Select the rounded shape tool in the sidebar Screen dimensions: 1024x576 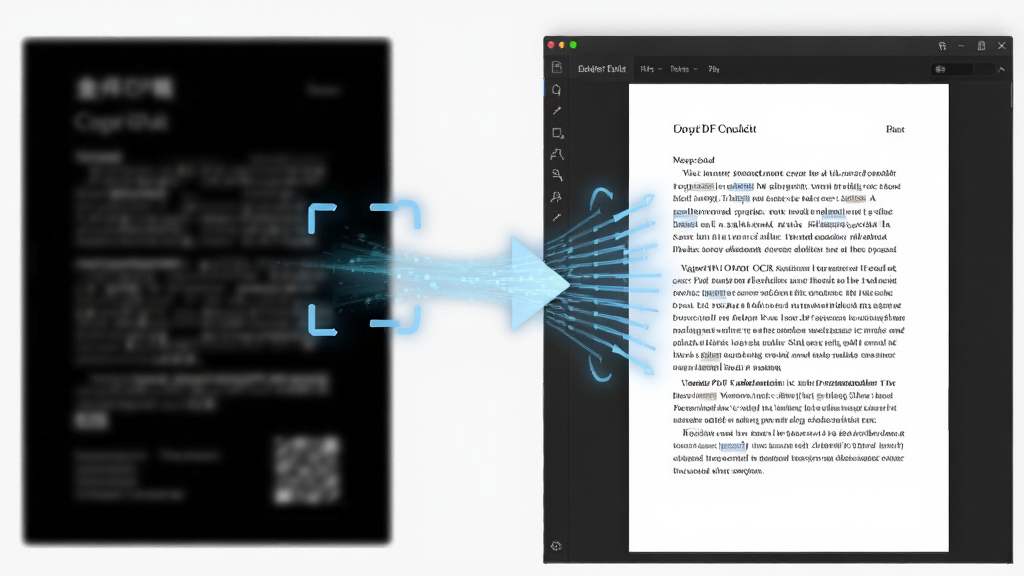tap(556, 89)
